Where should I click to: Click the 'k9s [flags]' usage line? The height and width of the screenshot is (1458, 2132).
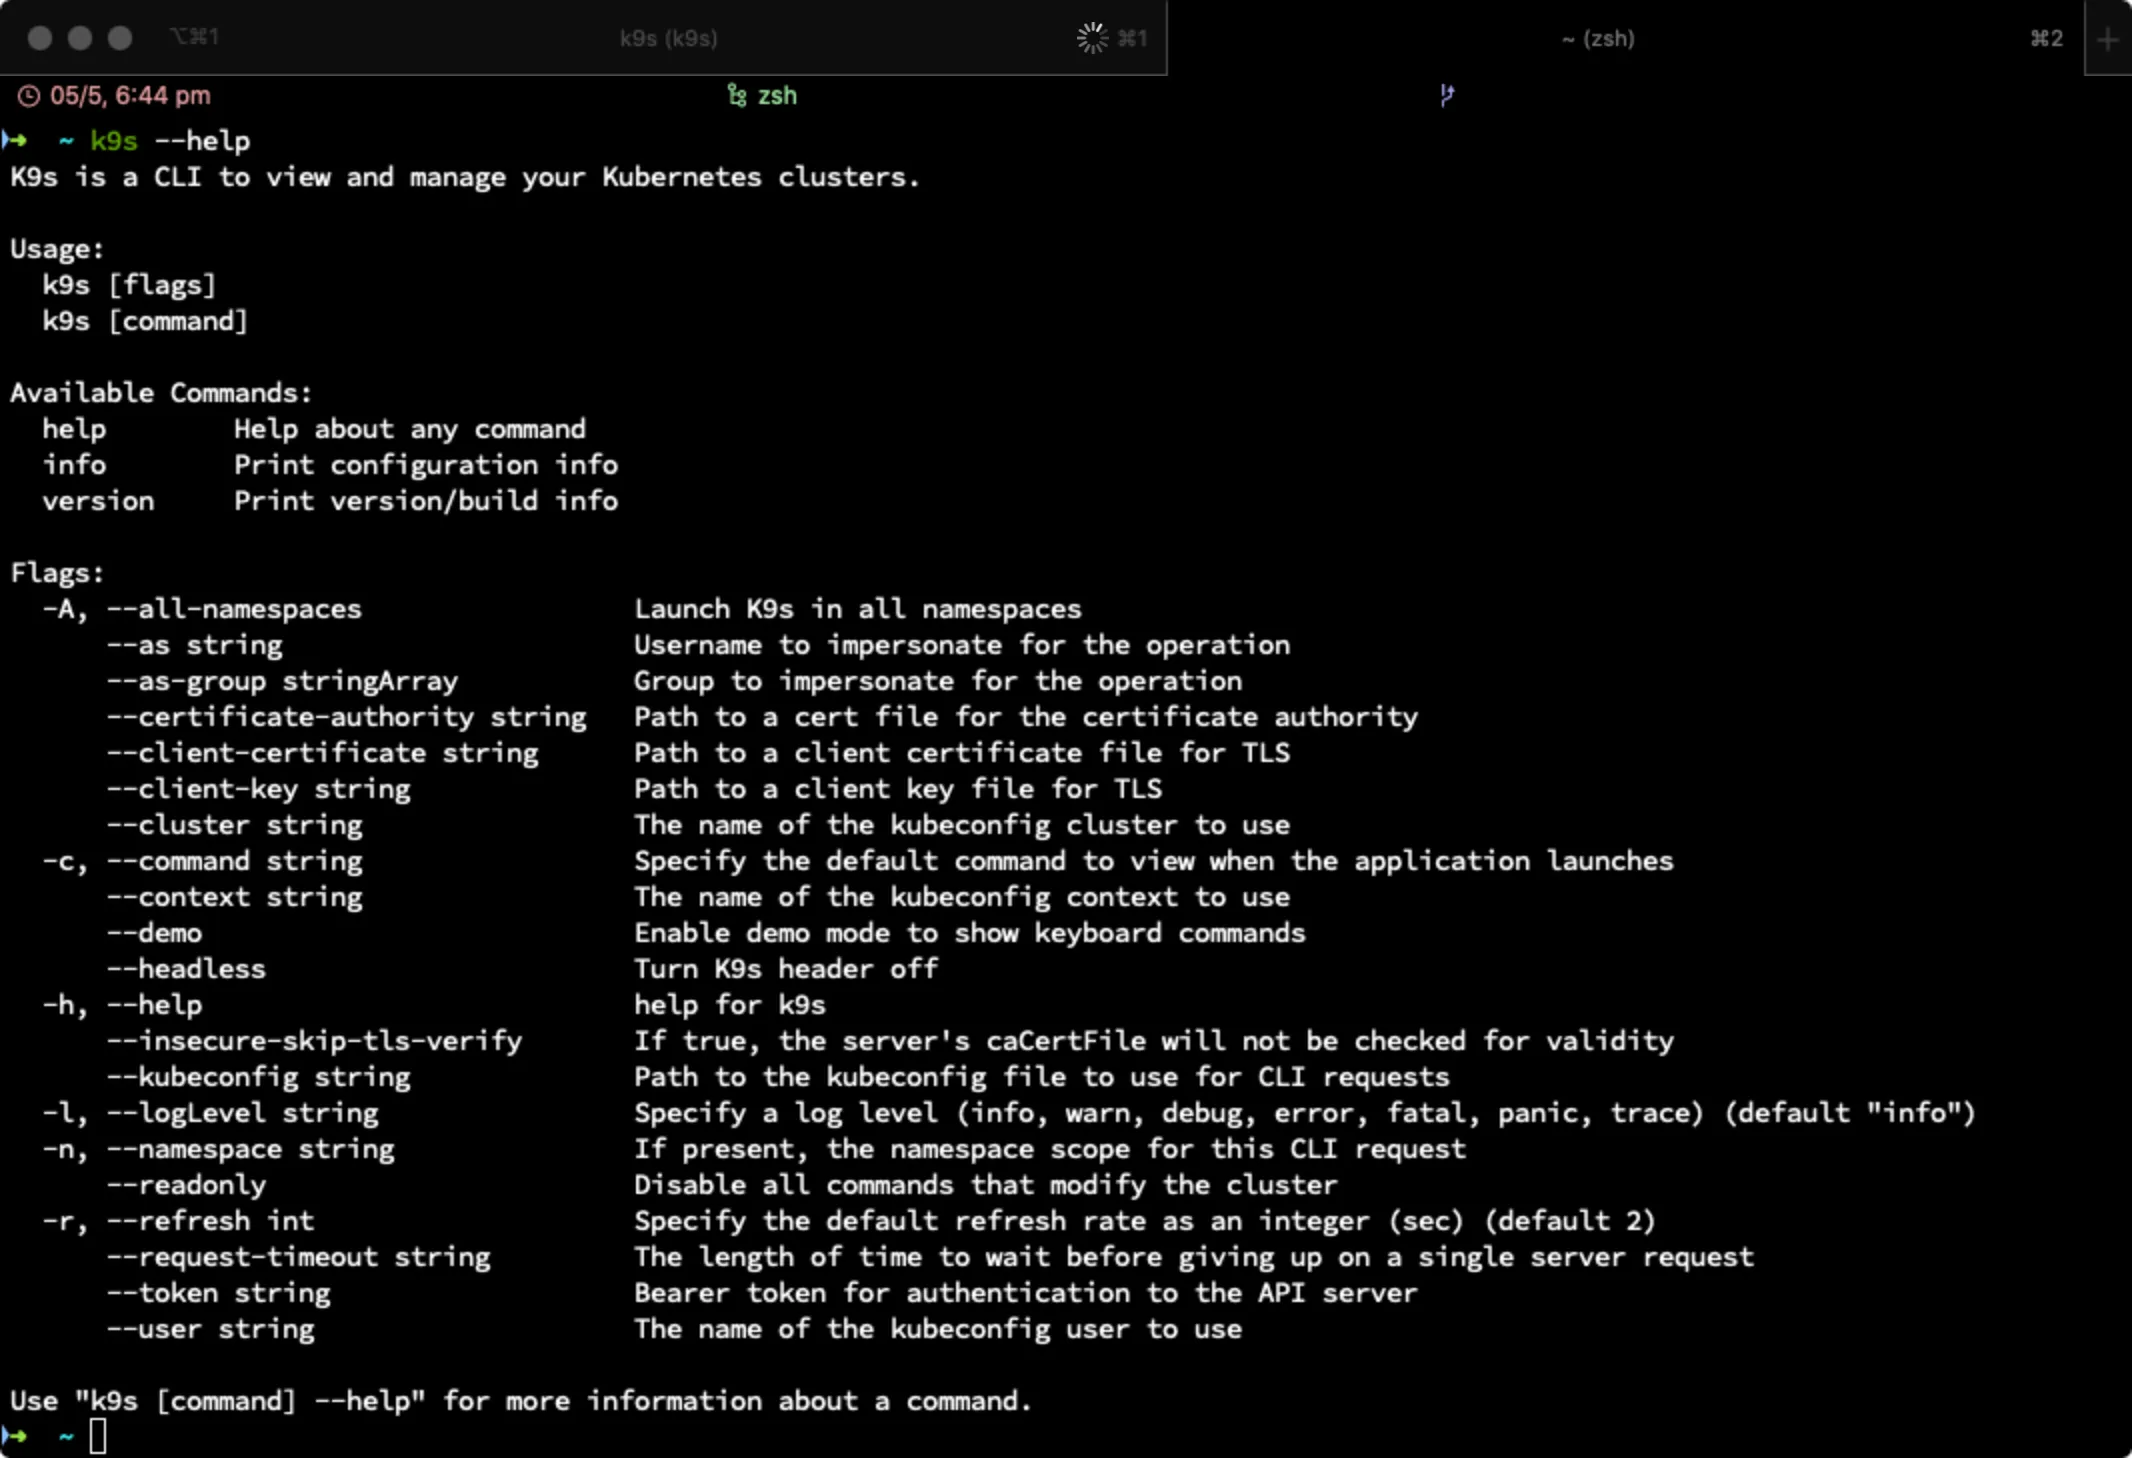point(129,285)
